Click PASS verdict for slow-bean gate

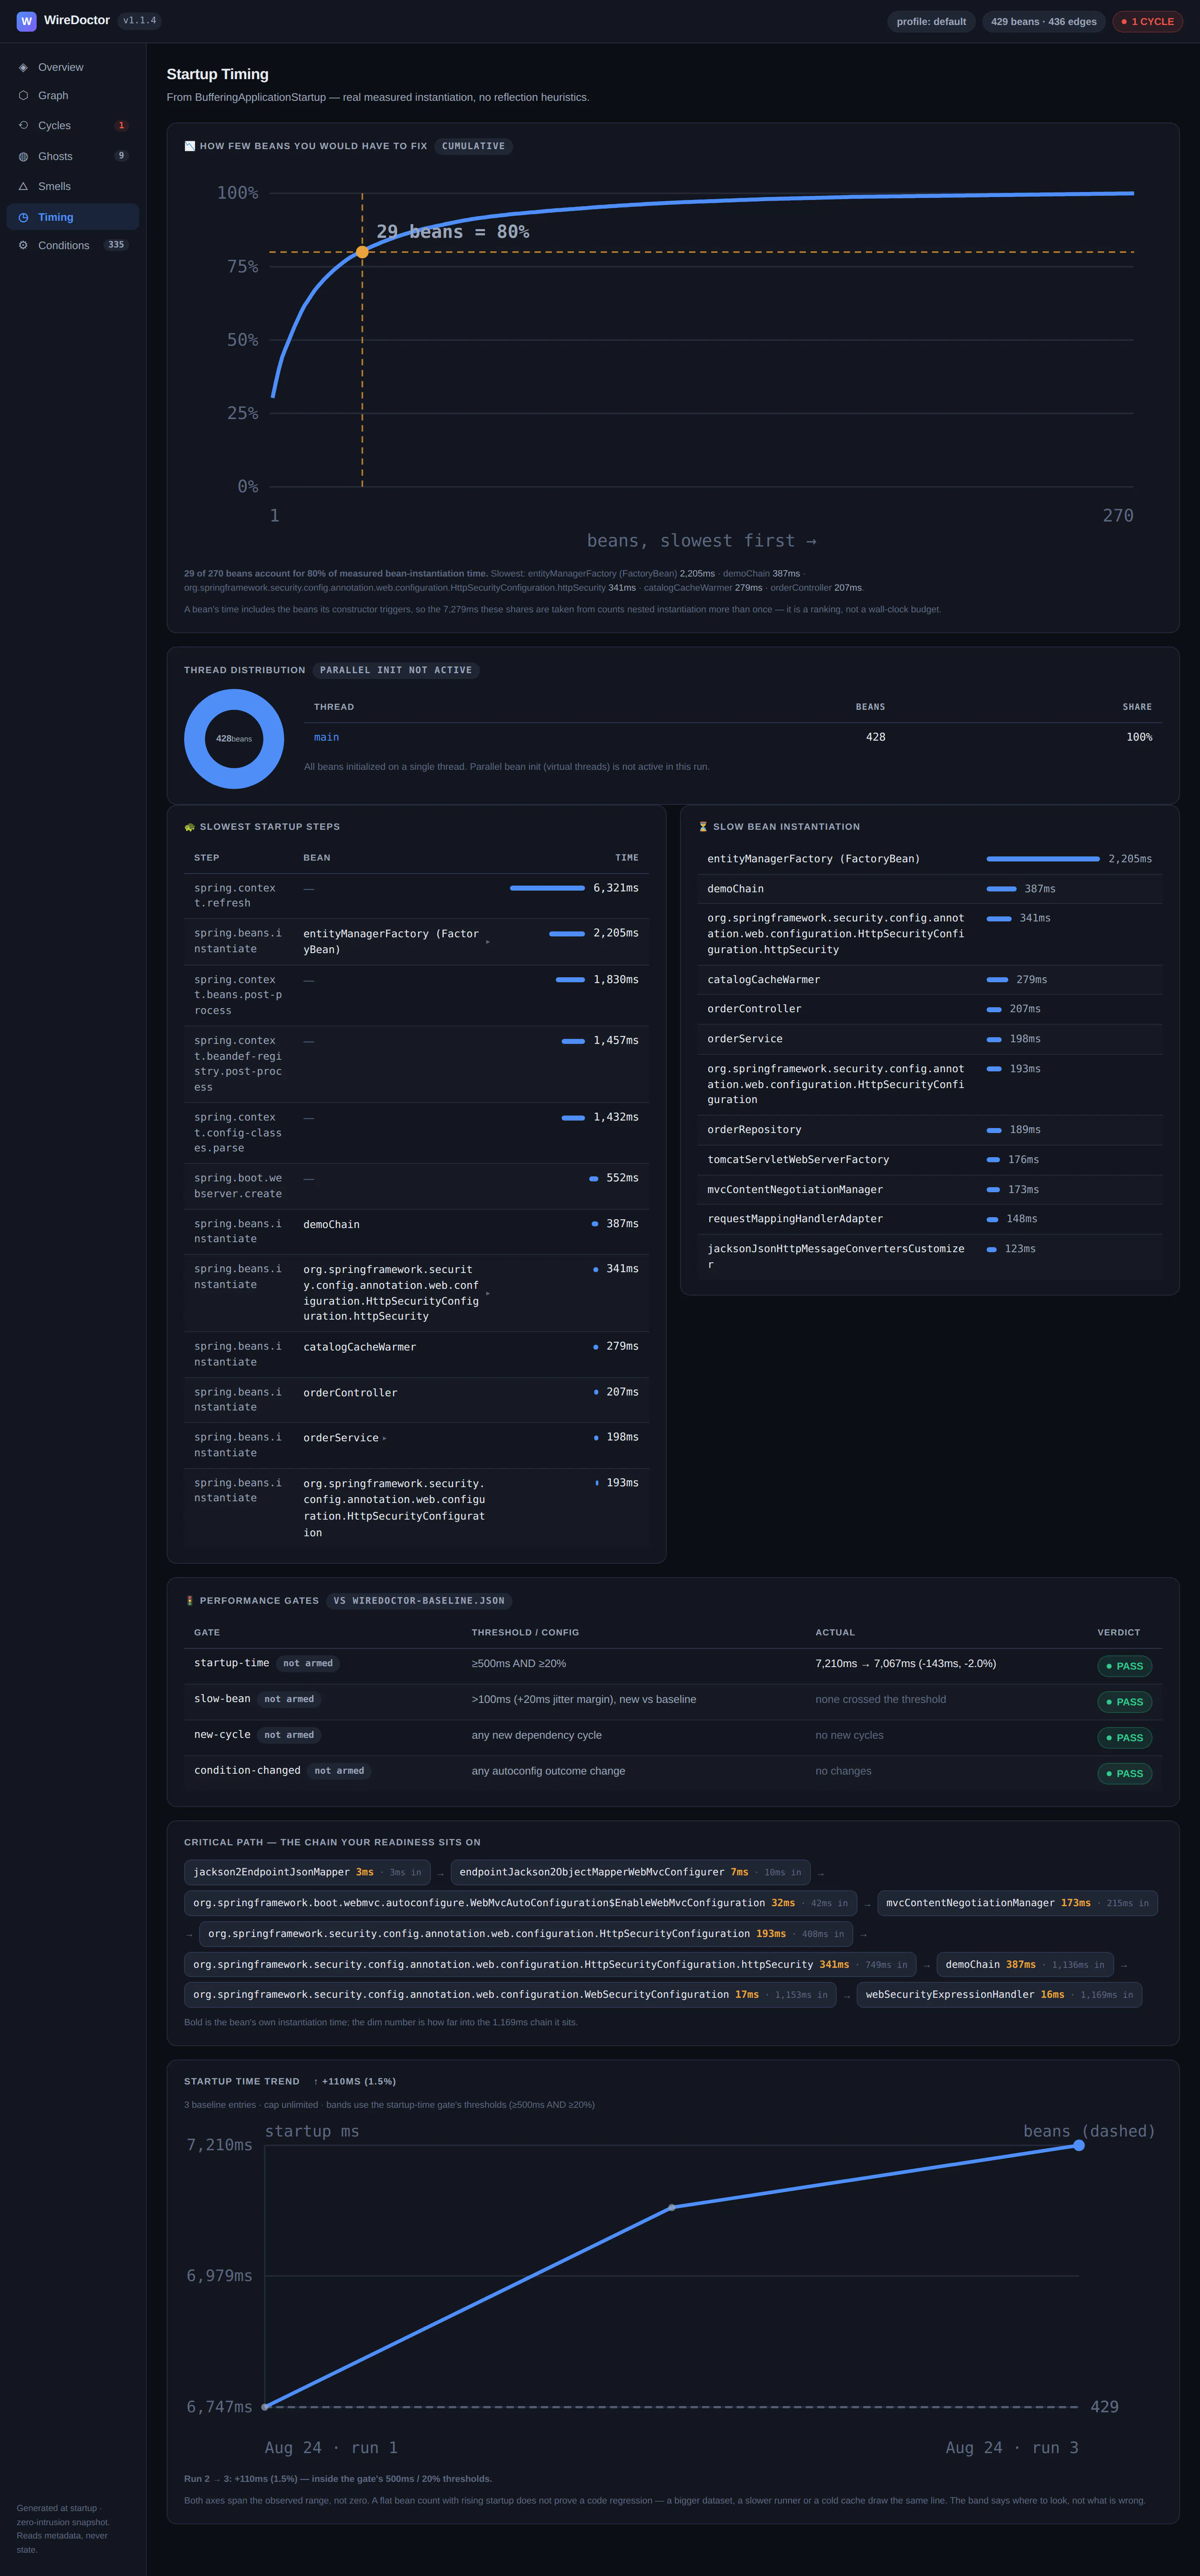[x=1124, y=1702]
